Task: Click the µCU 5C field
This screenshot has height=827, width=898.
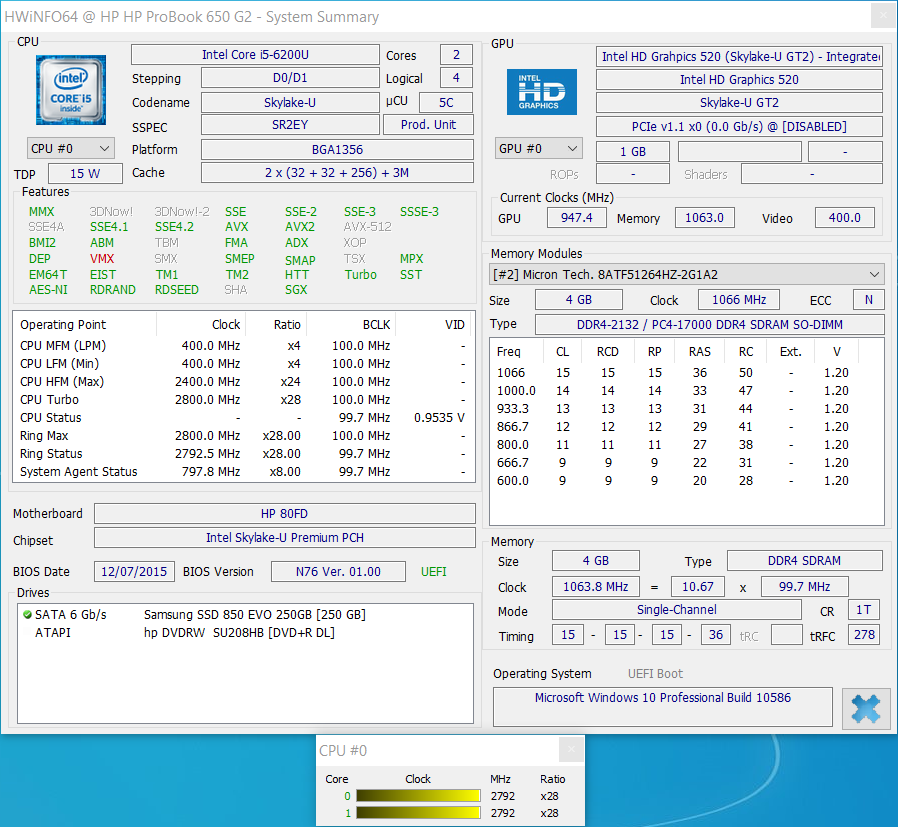Action: pyautogui.click(x=446, y=103)
